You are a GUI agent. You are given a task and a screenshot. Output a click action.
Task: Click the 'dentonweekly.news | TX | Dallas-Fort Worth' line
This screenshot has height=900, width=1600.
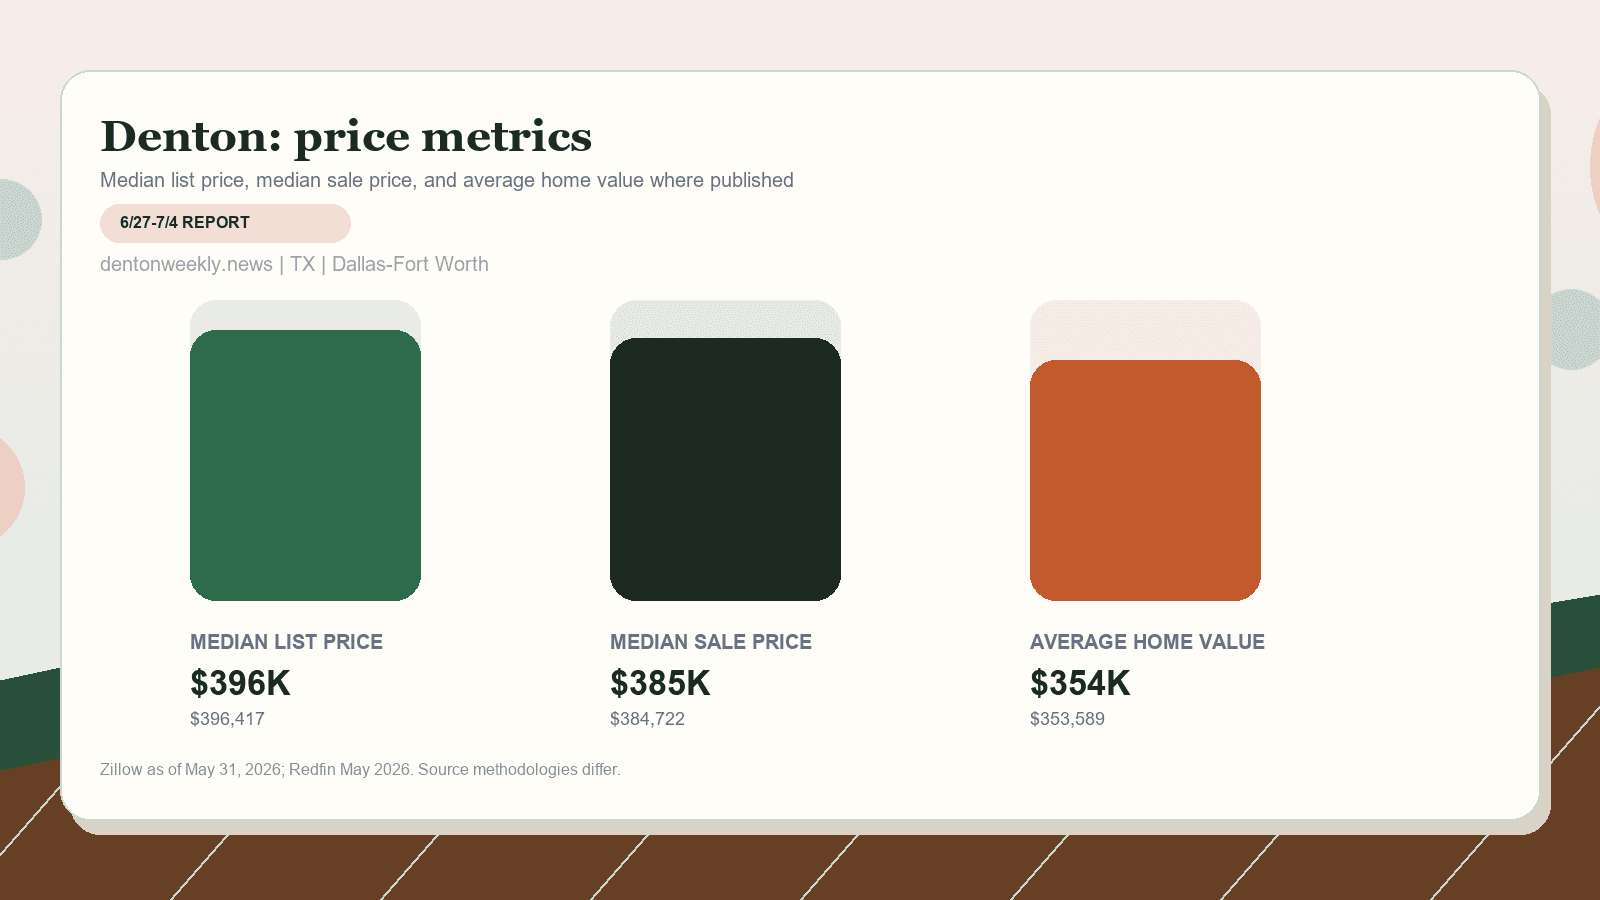pyautogui.click(x=294, y=264)
